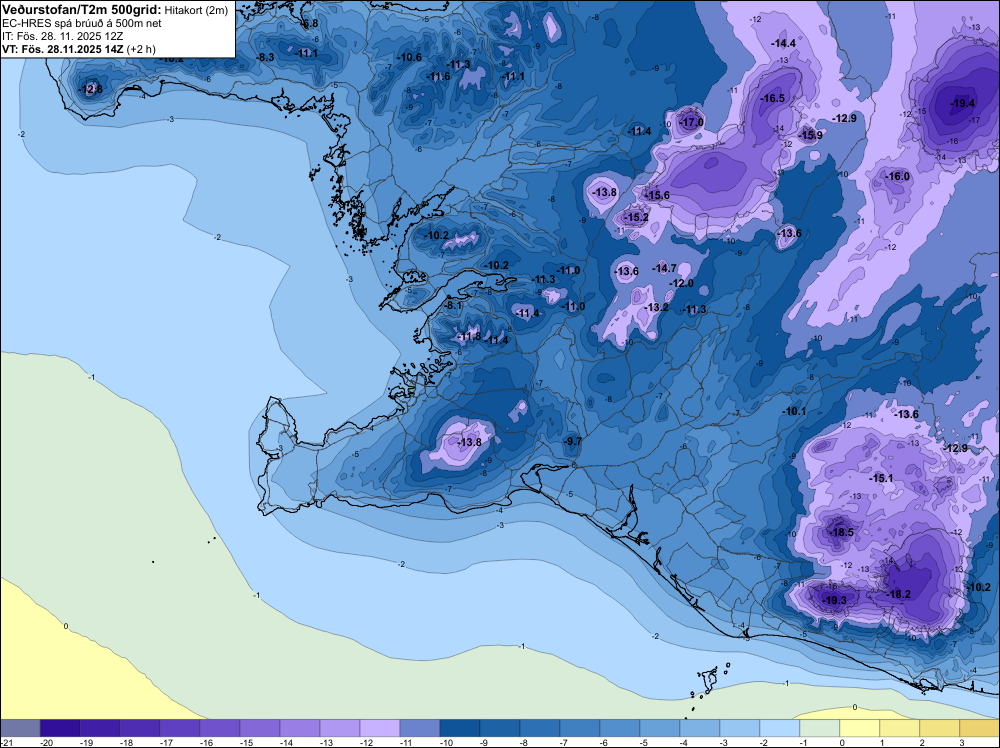Click the -8.3 temperature value

click(x=265, y=57)
